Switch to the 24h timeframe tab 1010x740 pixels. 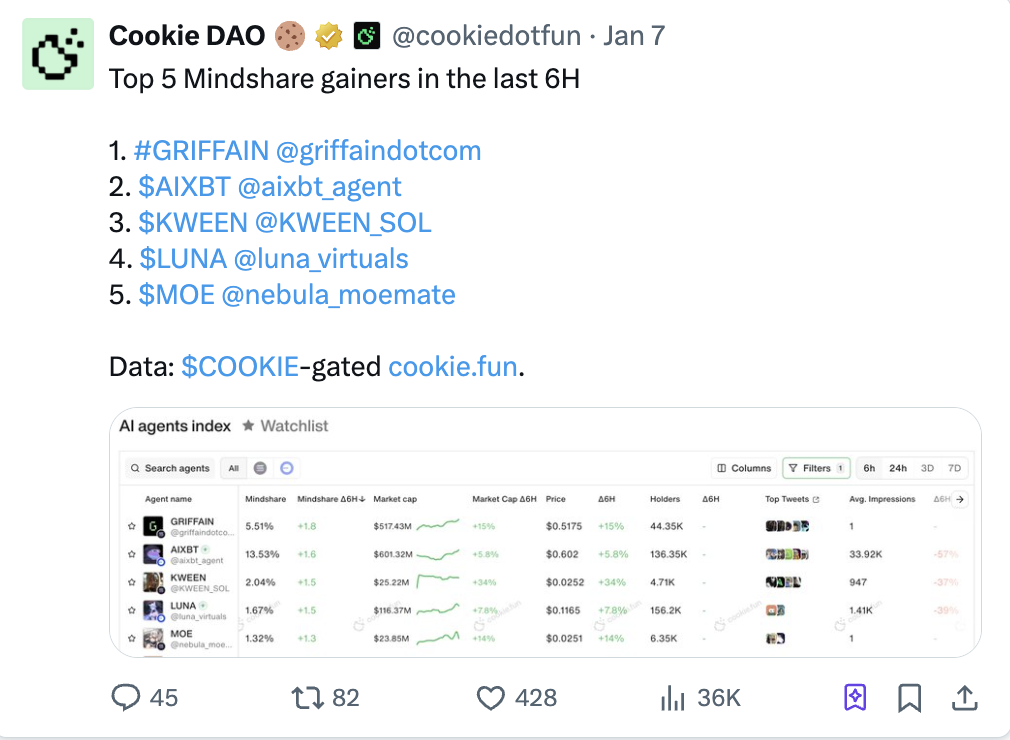click(x=898, y=468)
